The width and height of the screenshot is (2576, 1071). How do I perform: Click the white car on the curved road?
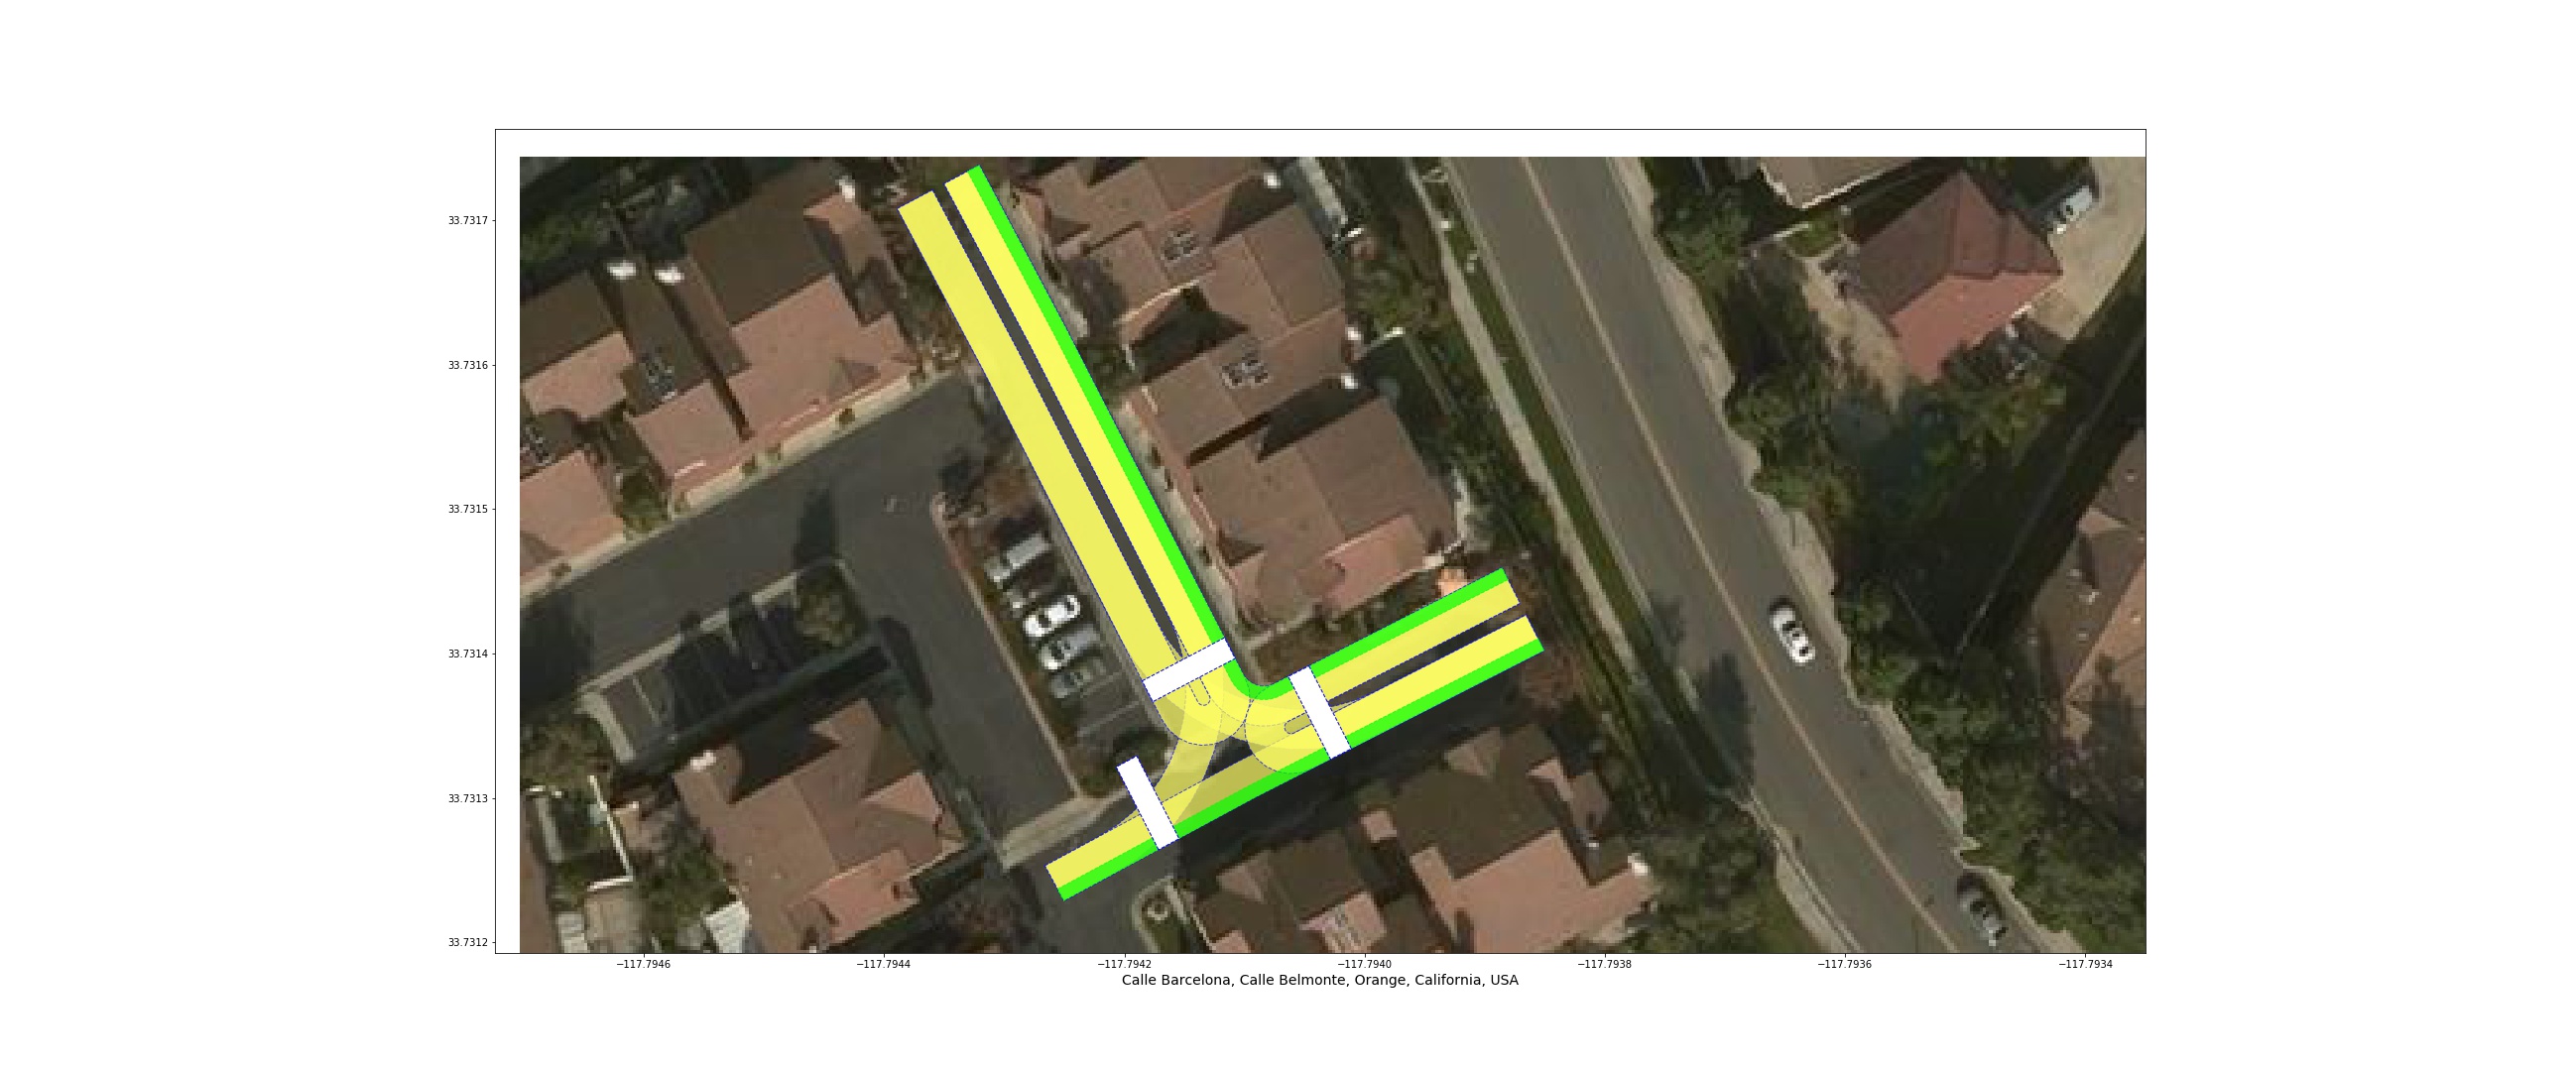[x=1792, y=633]
